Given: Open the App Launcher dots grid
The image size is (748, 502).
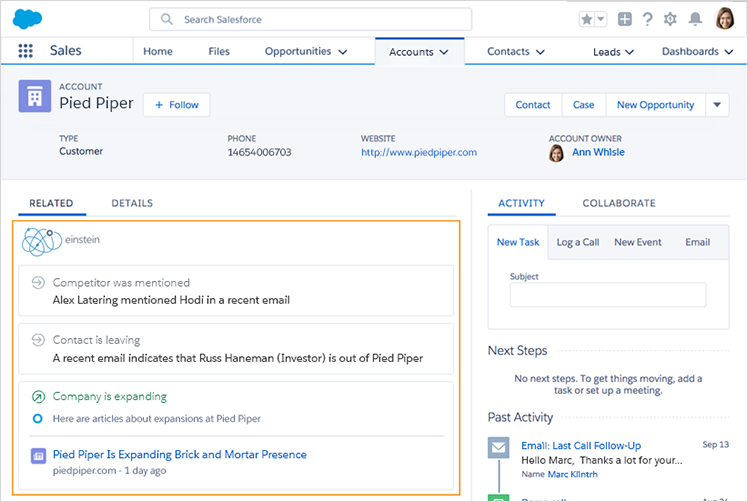Looking at the screenshot, I should [25, 51].
